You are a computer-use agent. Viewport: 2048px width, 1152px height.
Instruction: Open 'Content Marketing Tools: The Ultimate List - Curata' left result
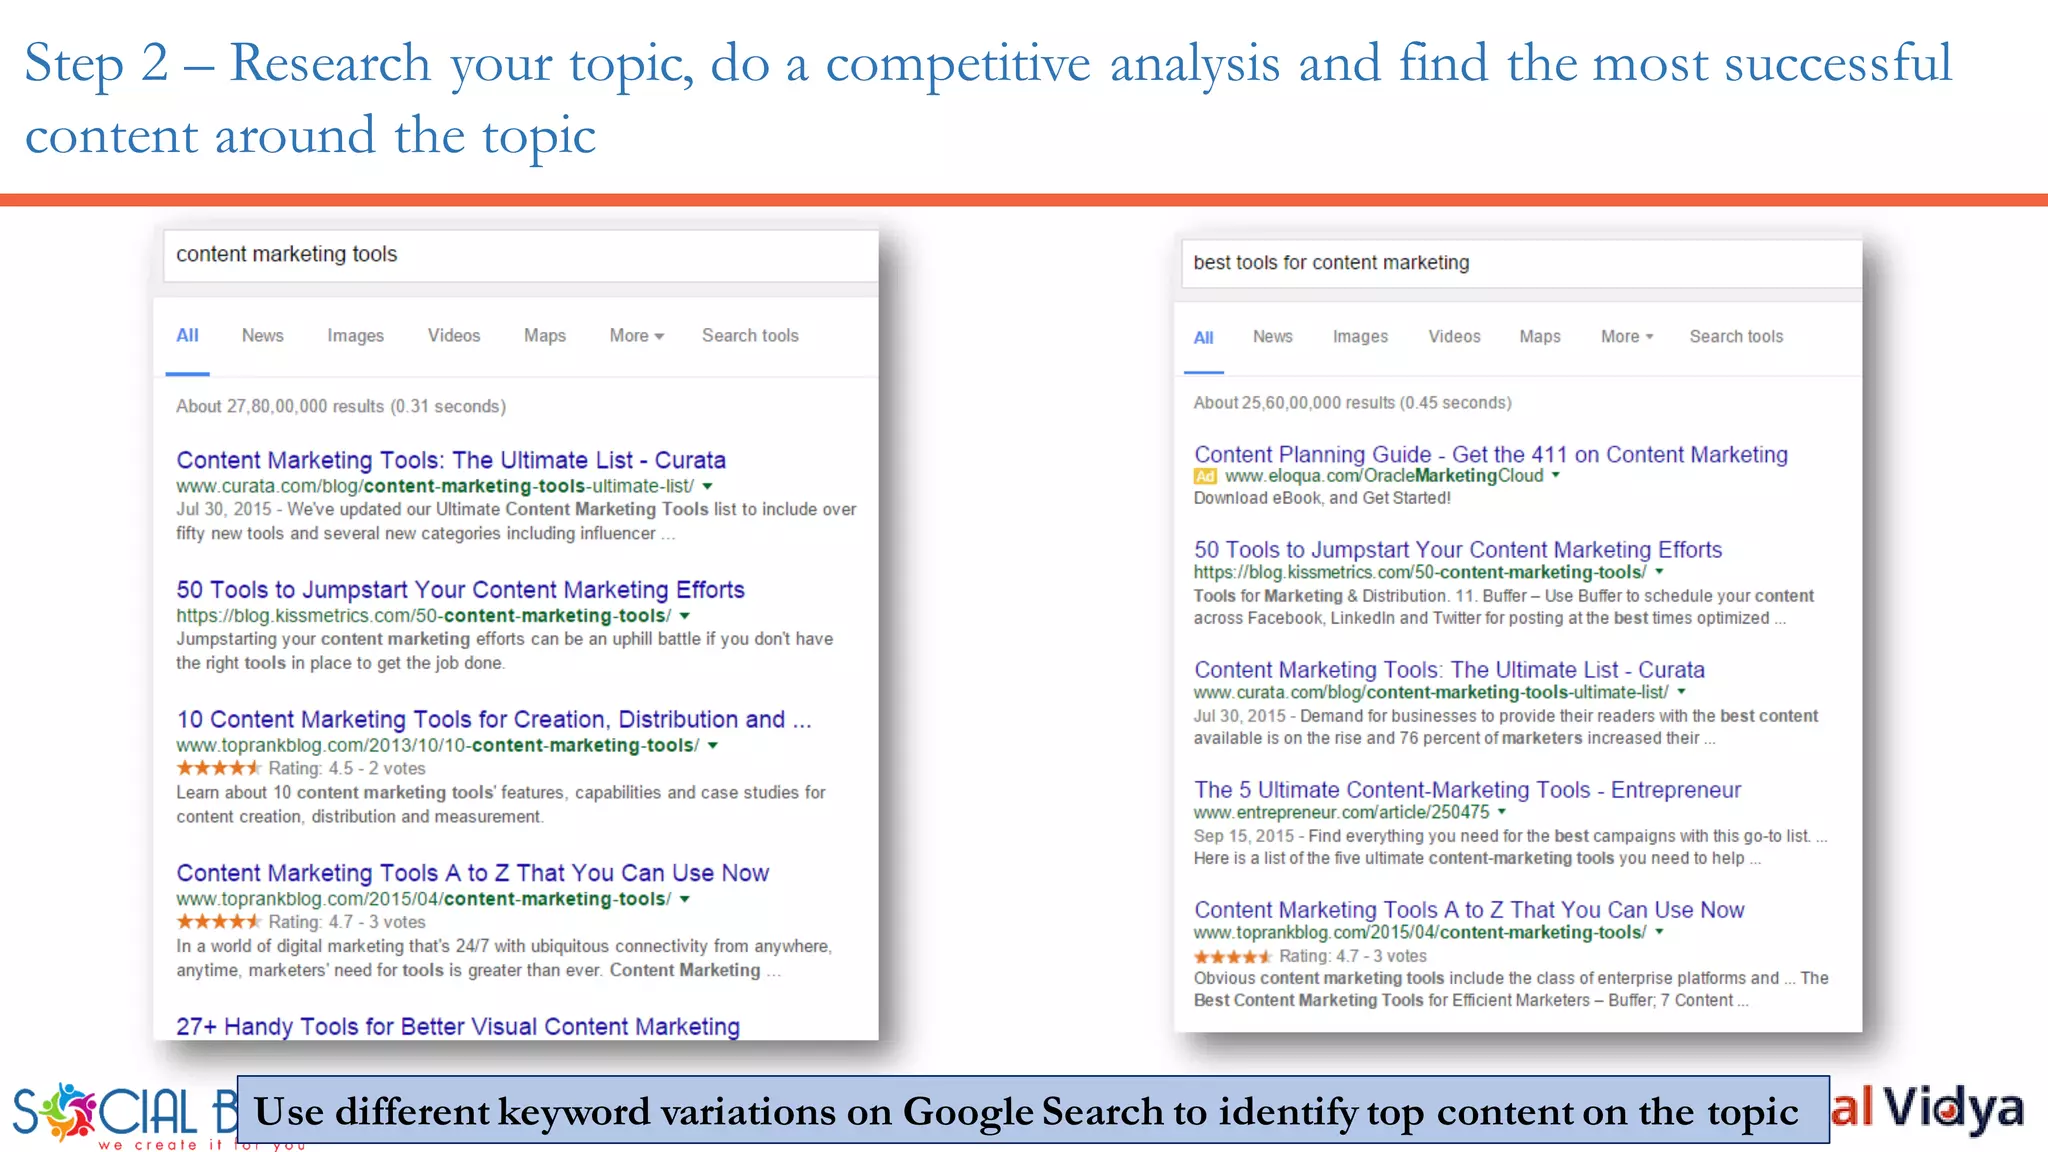[x=451, y=460]
